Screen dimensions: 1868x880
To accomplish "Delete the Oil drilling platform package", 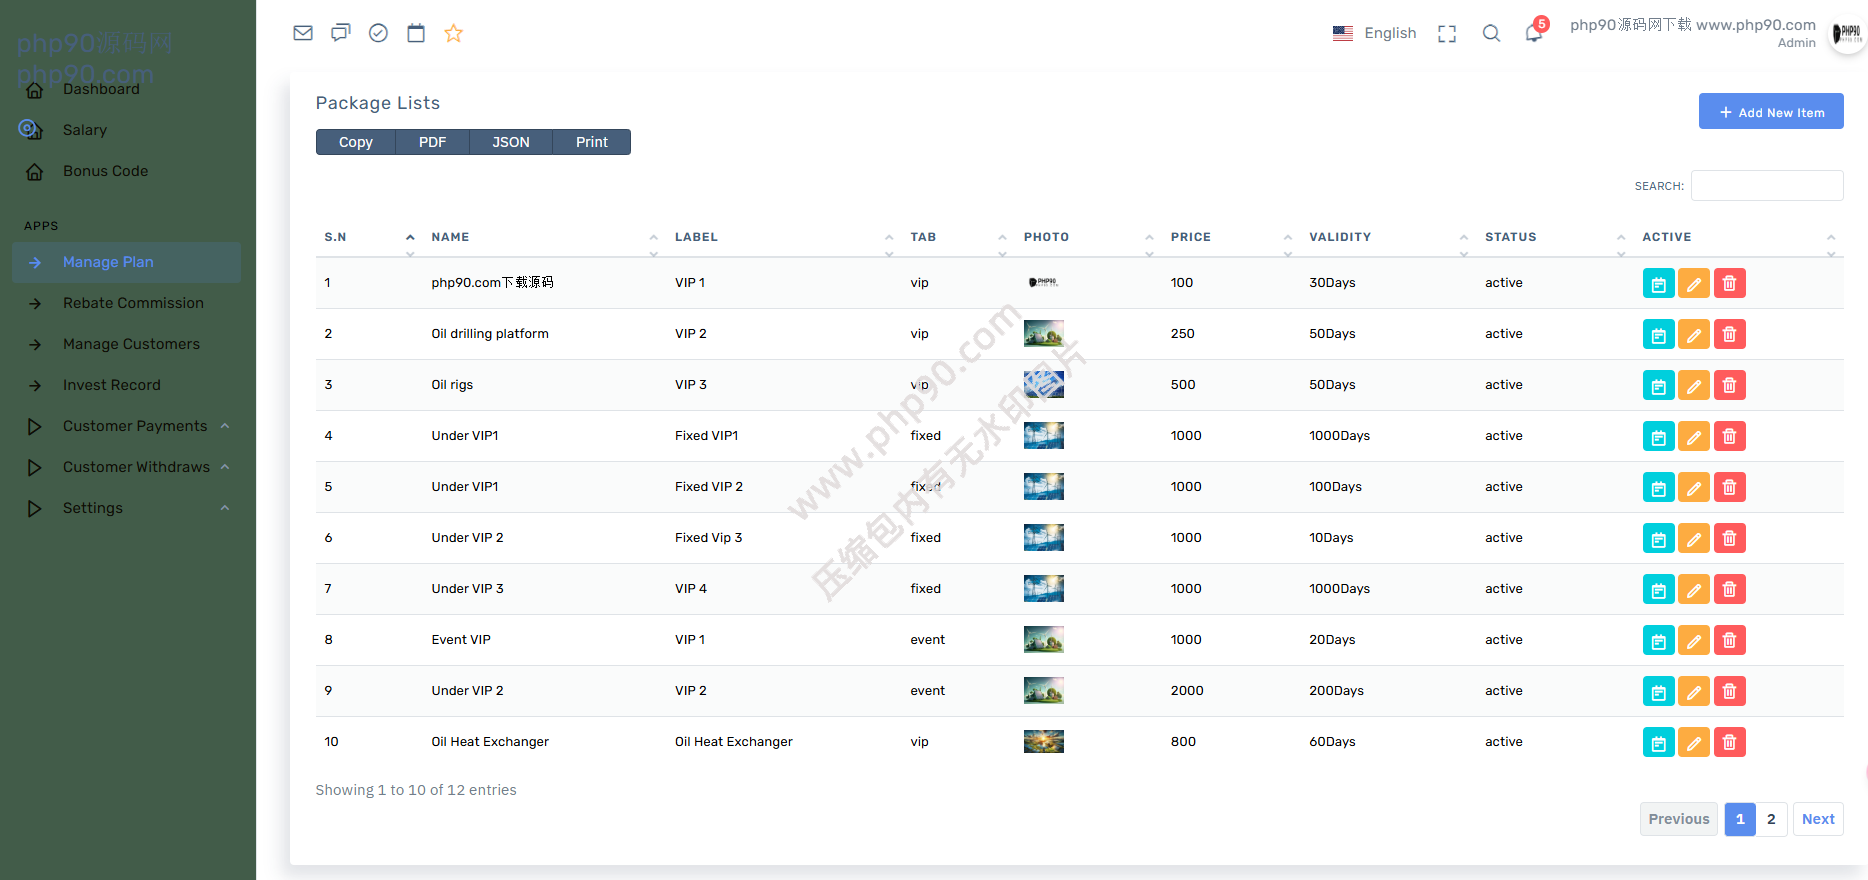I will pos(1729,334).
